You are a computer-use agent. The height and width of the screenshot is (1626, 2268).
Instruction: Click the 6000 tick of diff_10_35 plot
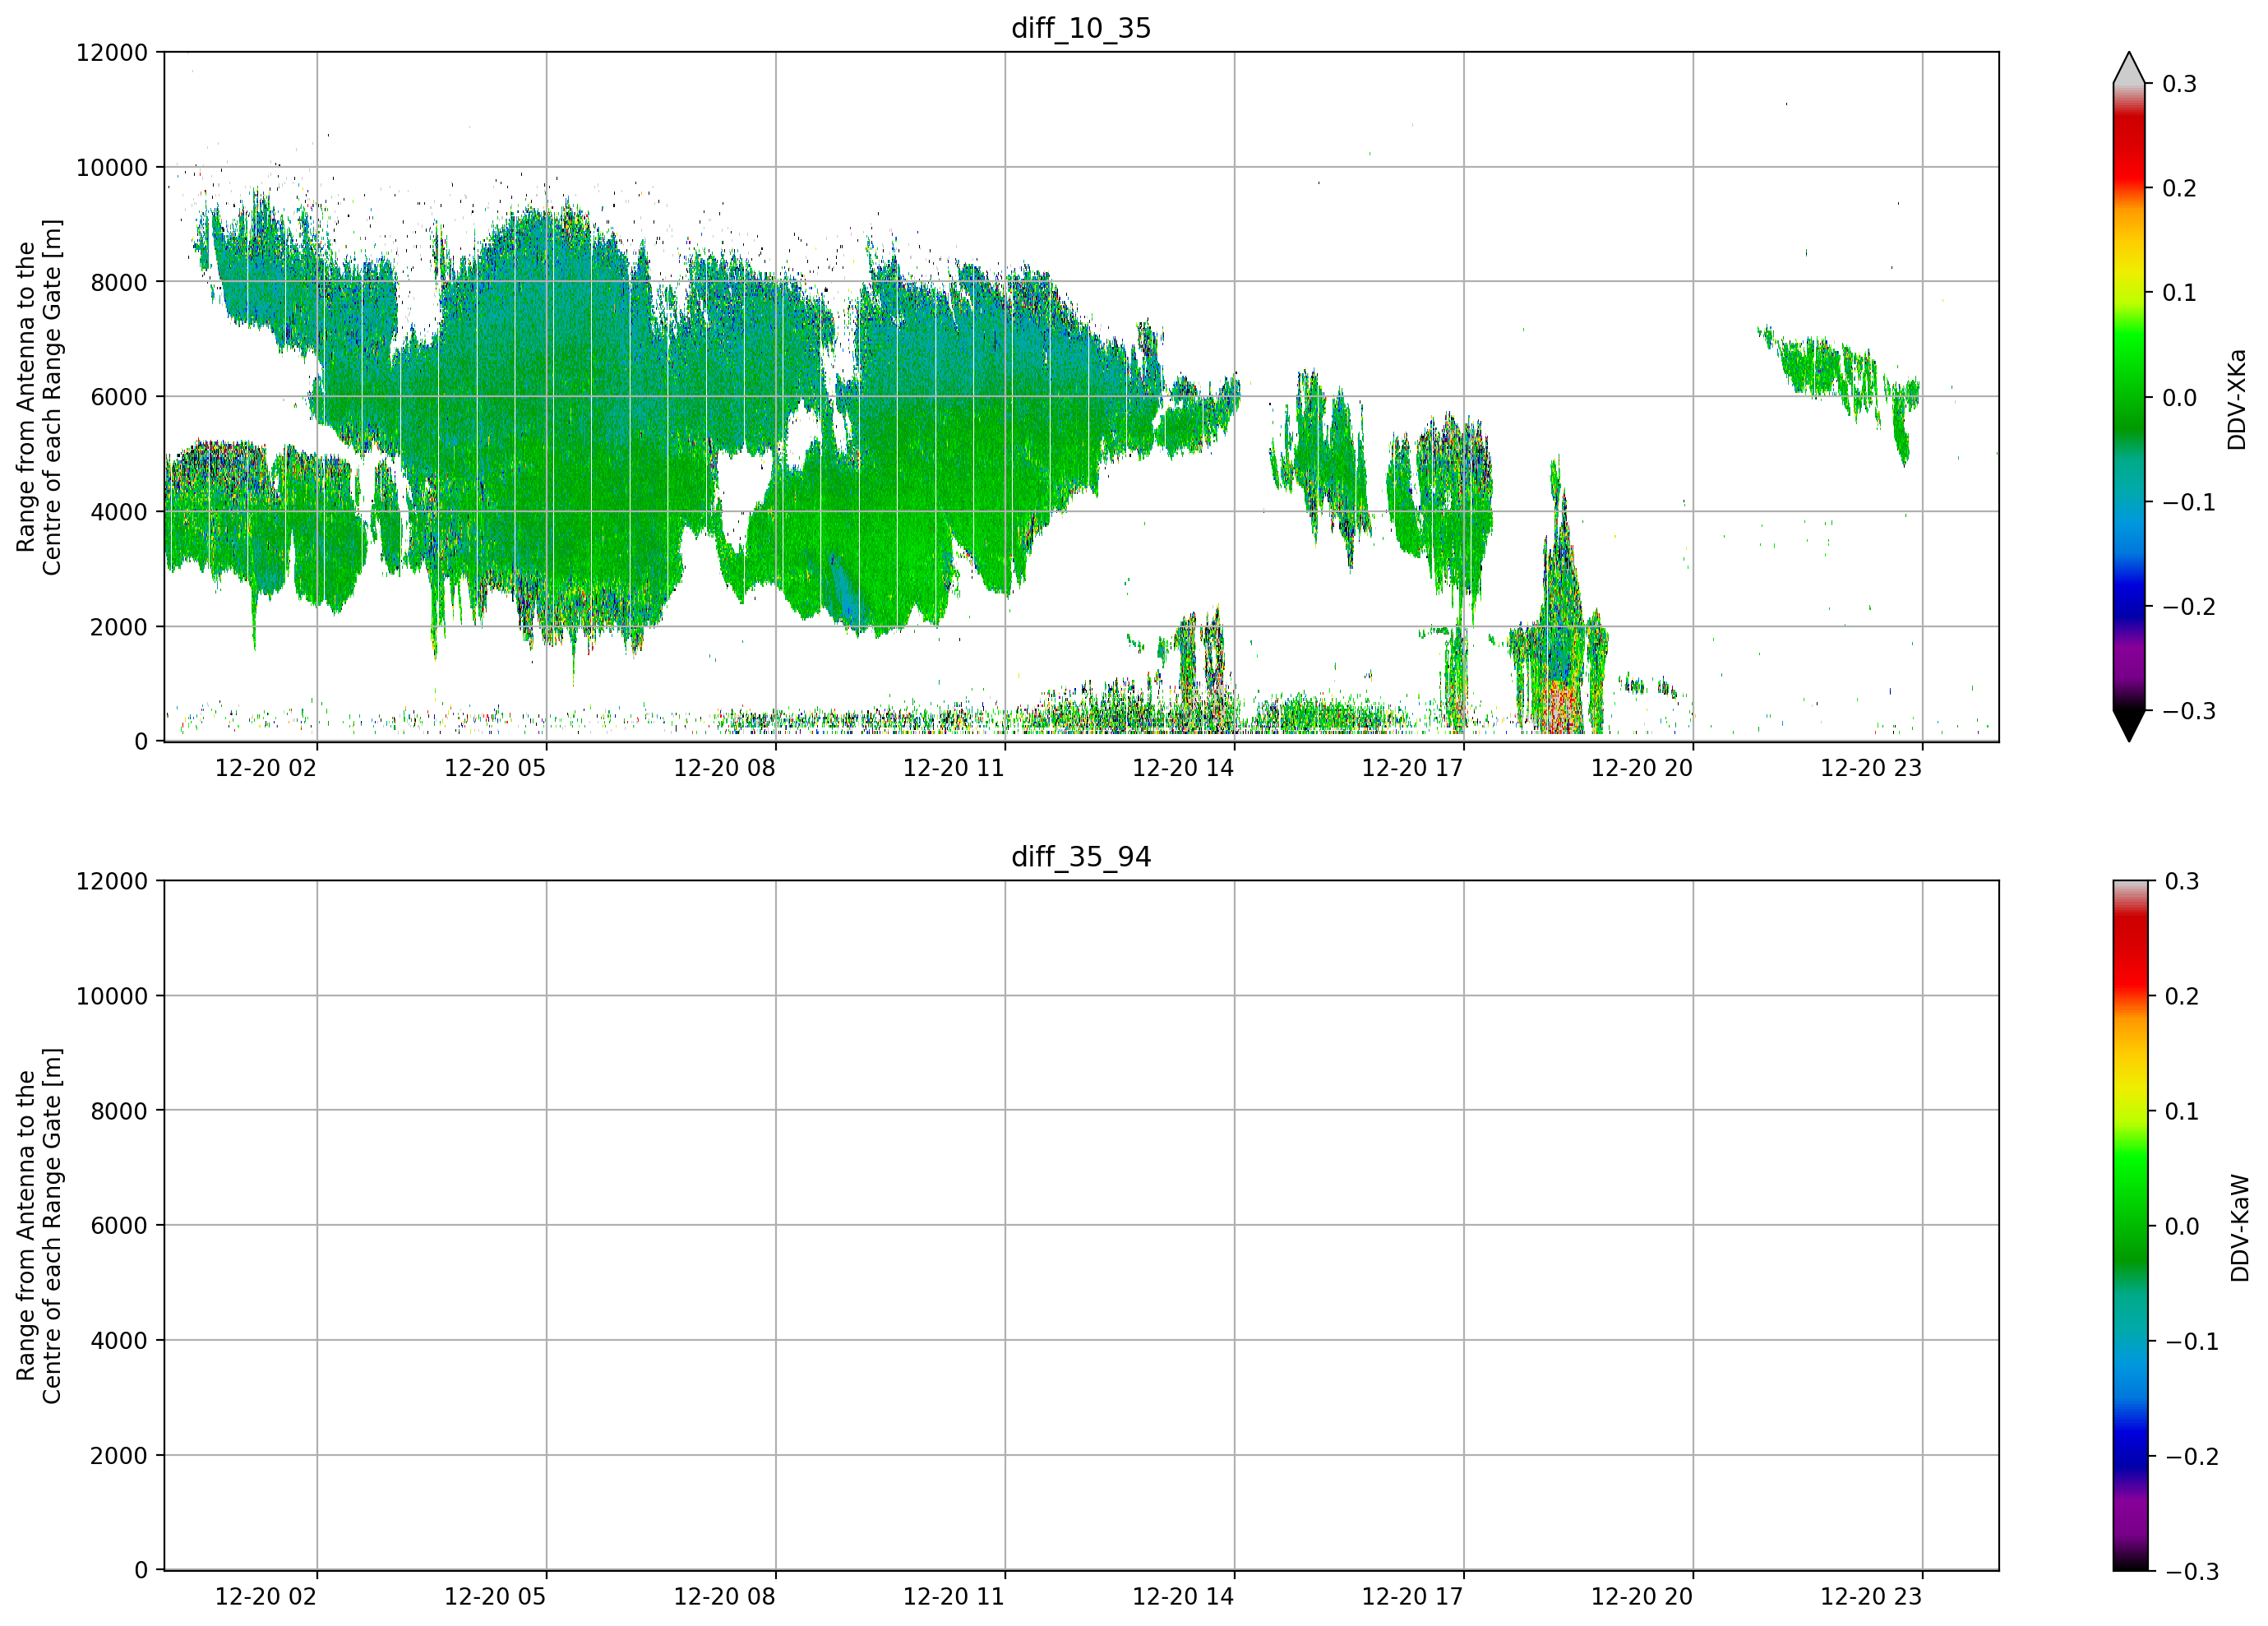pyautogui.click(x=119, y=397)
